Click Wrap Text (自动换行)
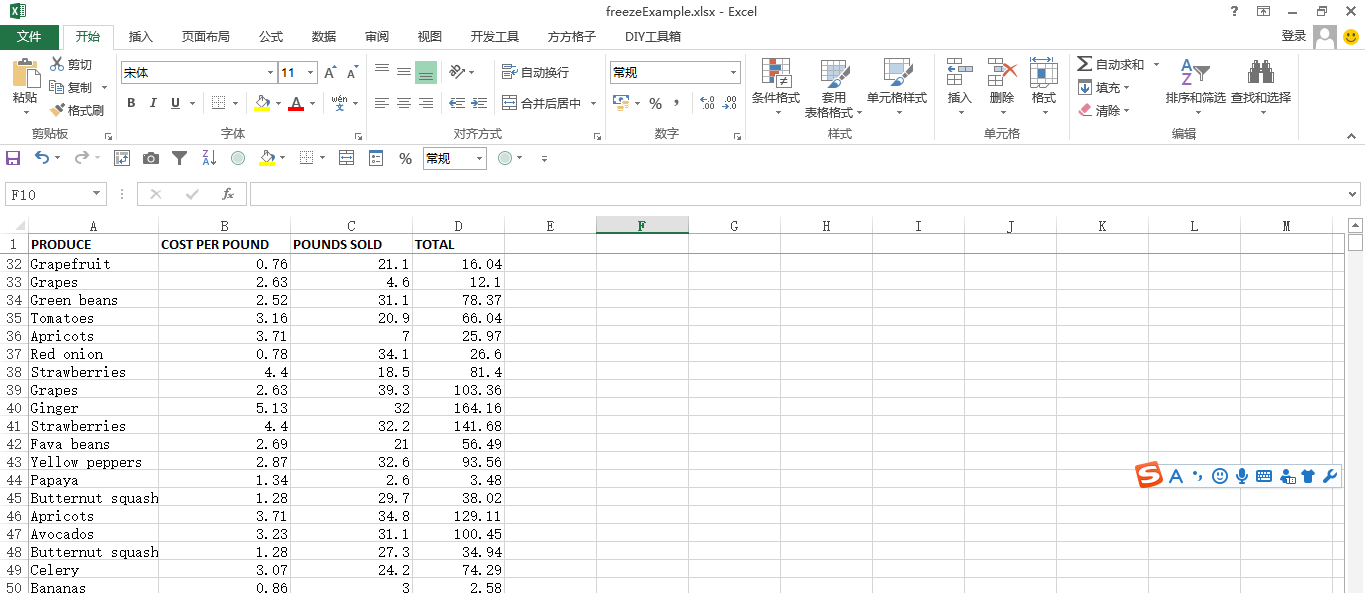 tap(535, 72)
